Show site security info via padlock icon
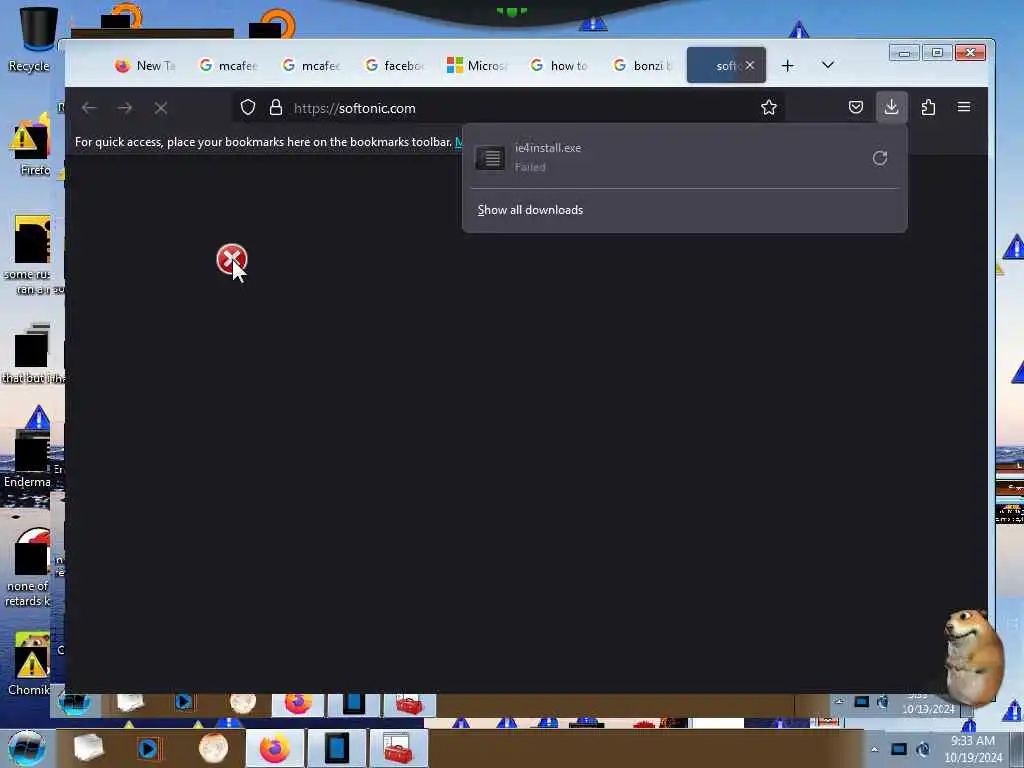Viewport: 1024px width, 768px height. tap(276, 108)
